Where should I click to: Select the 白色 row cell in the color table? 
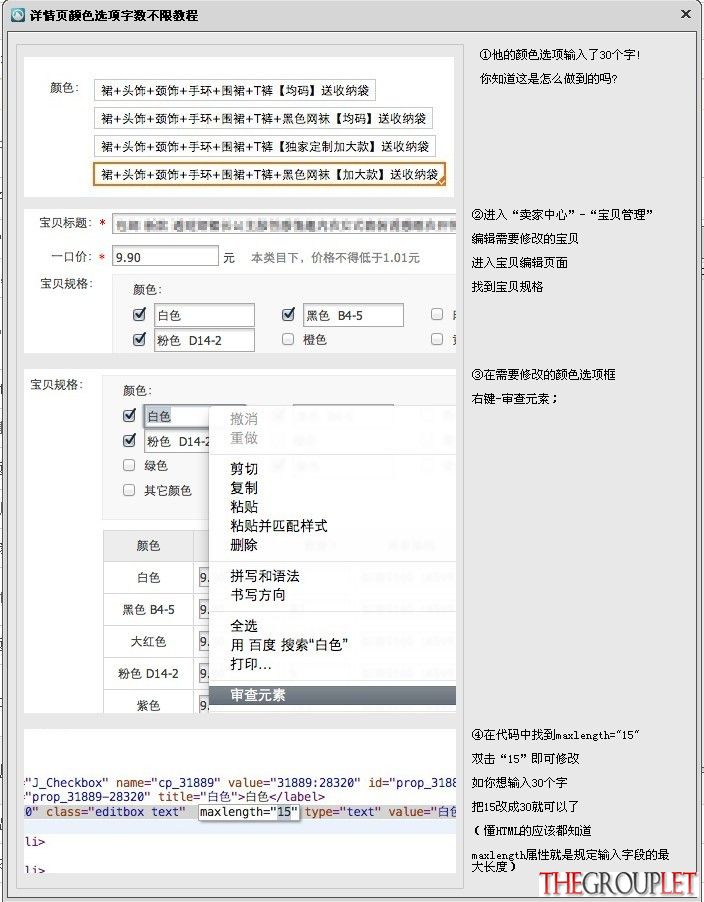[148, 578]
